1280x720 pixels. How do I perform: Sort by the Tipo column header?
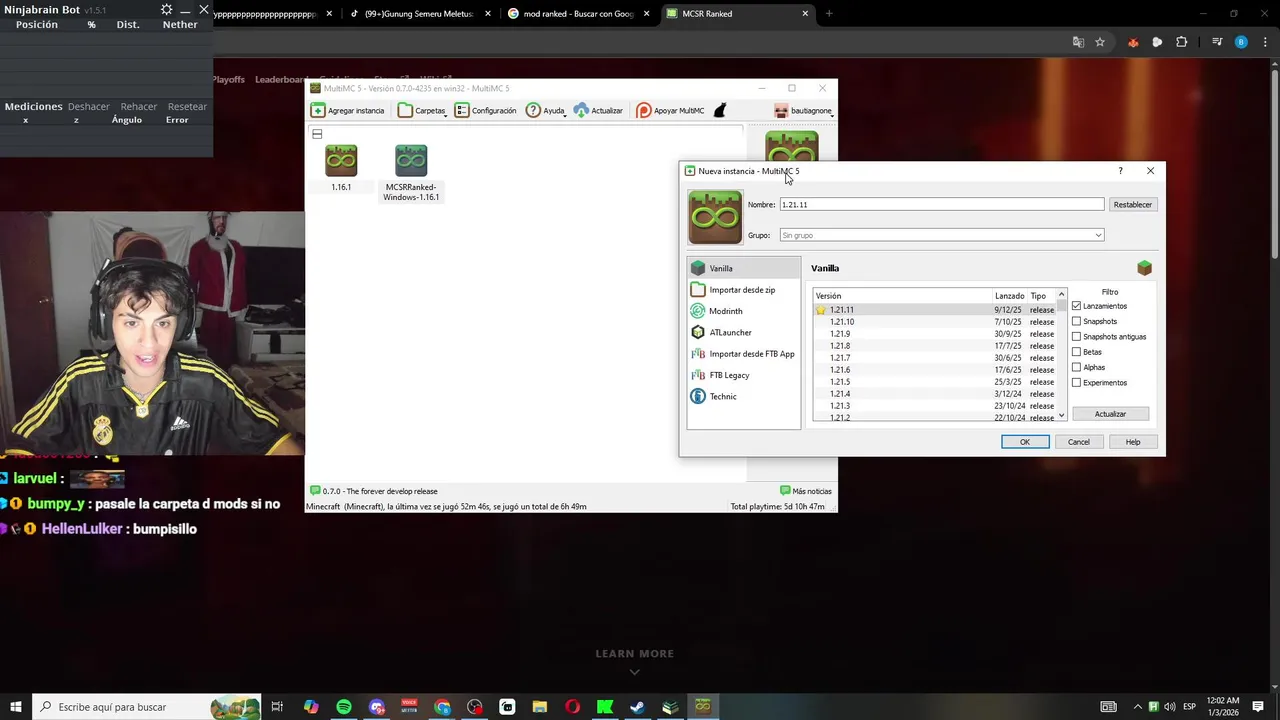(x=1041, y=296)
